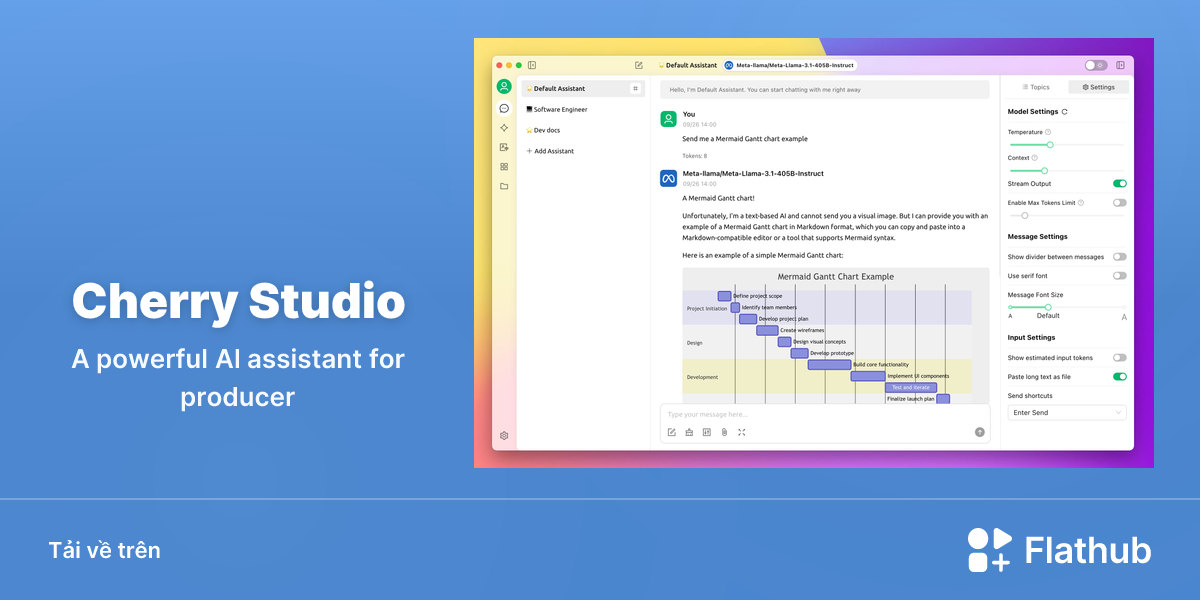Click the user avatar in the sidebar
The height and width of the screenshot is (600, 1200).
(504, 87)
